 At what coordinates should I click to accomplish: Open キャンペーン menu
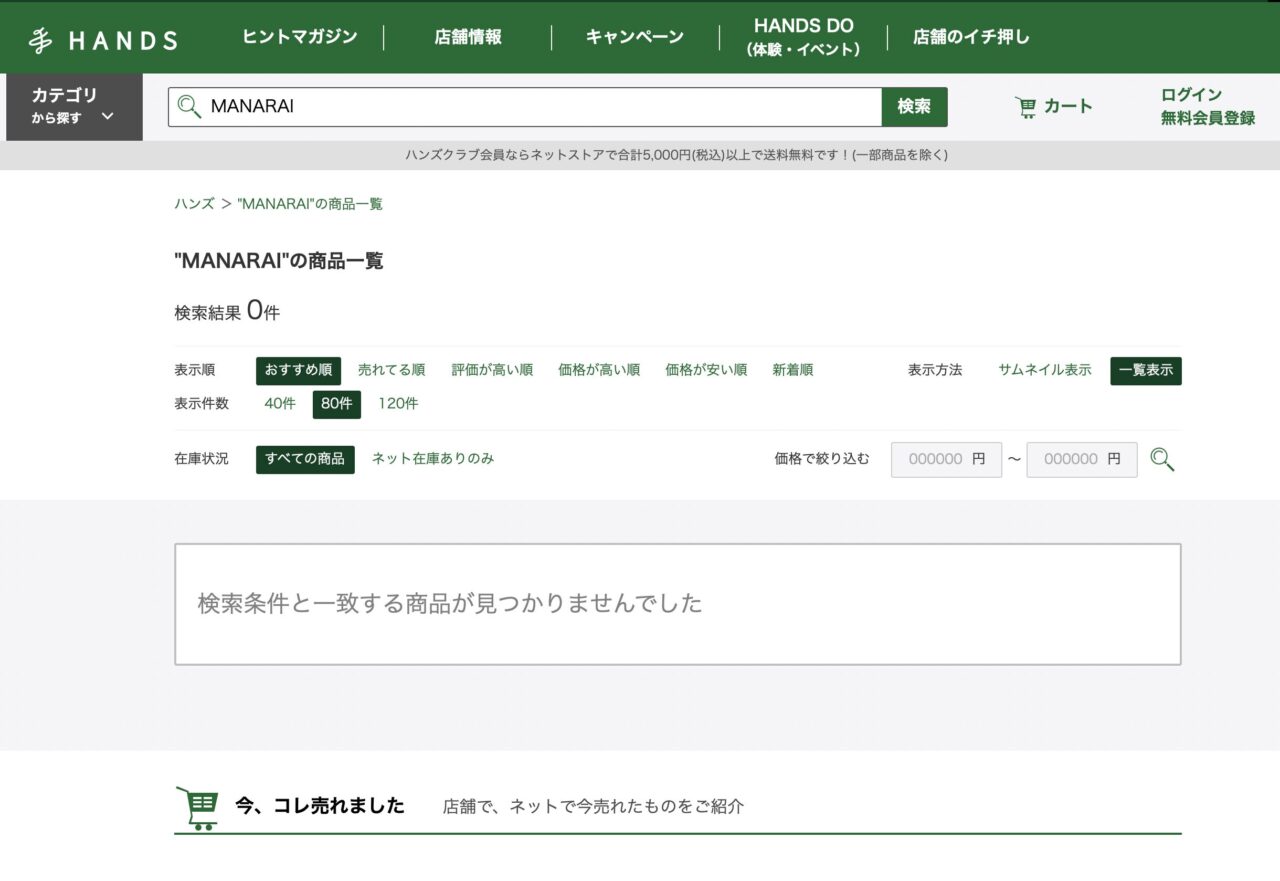(635, 37)
